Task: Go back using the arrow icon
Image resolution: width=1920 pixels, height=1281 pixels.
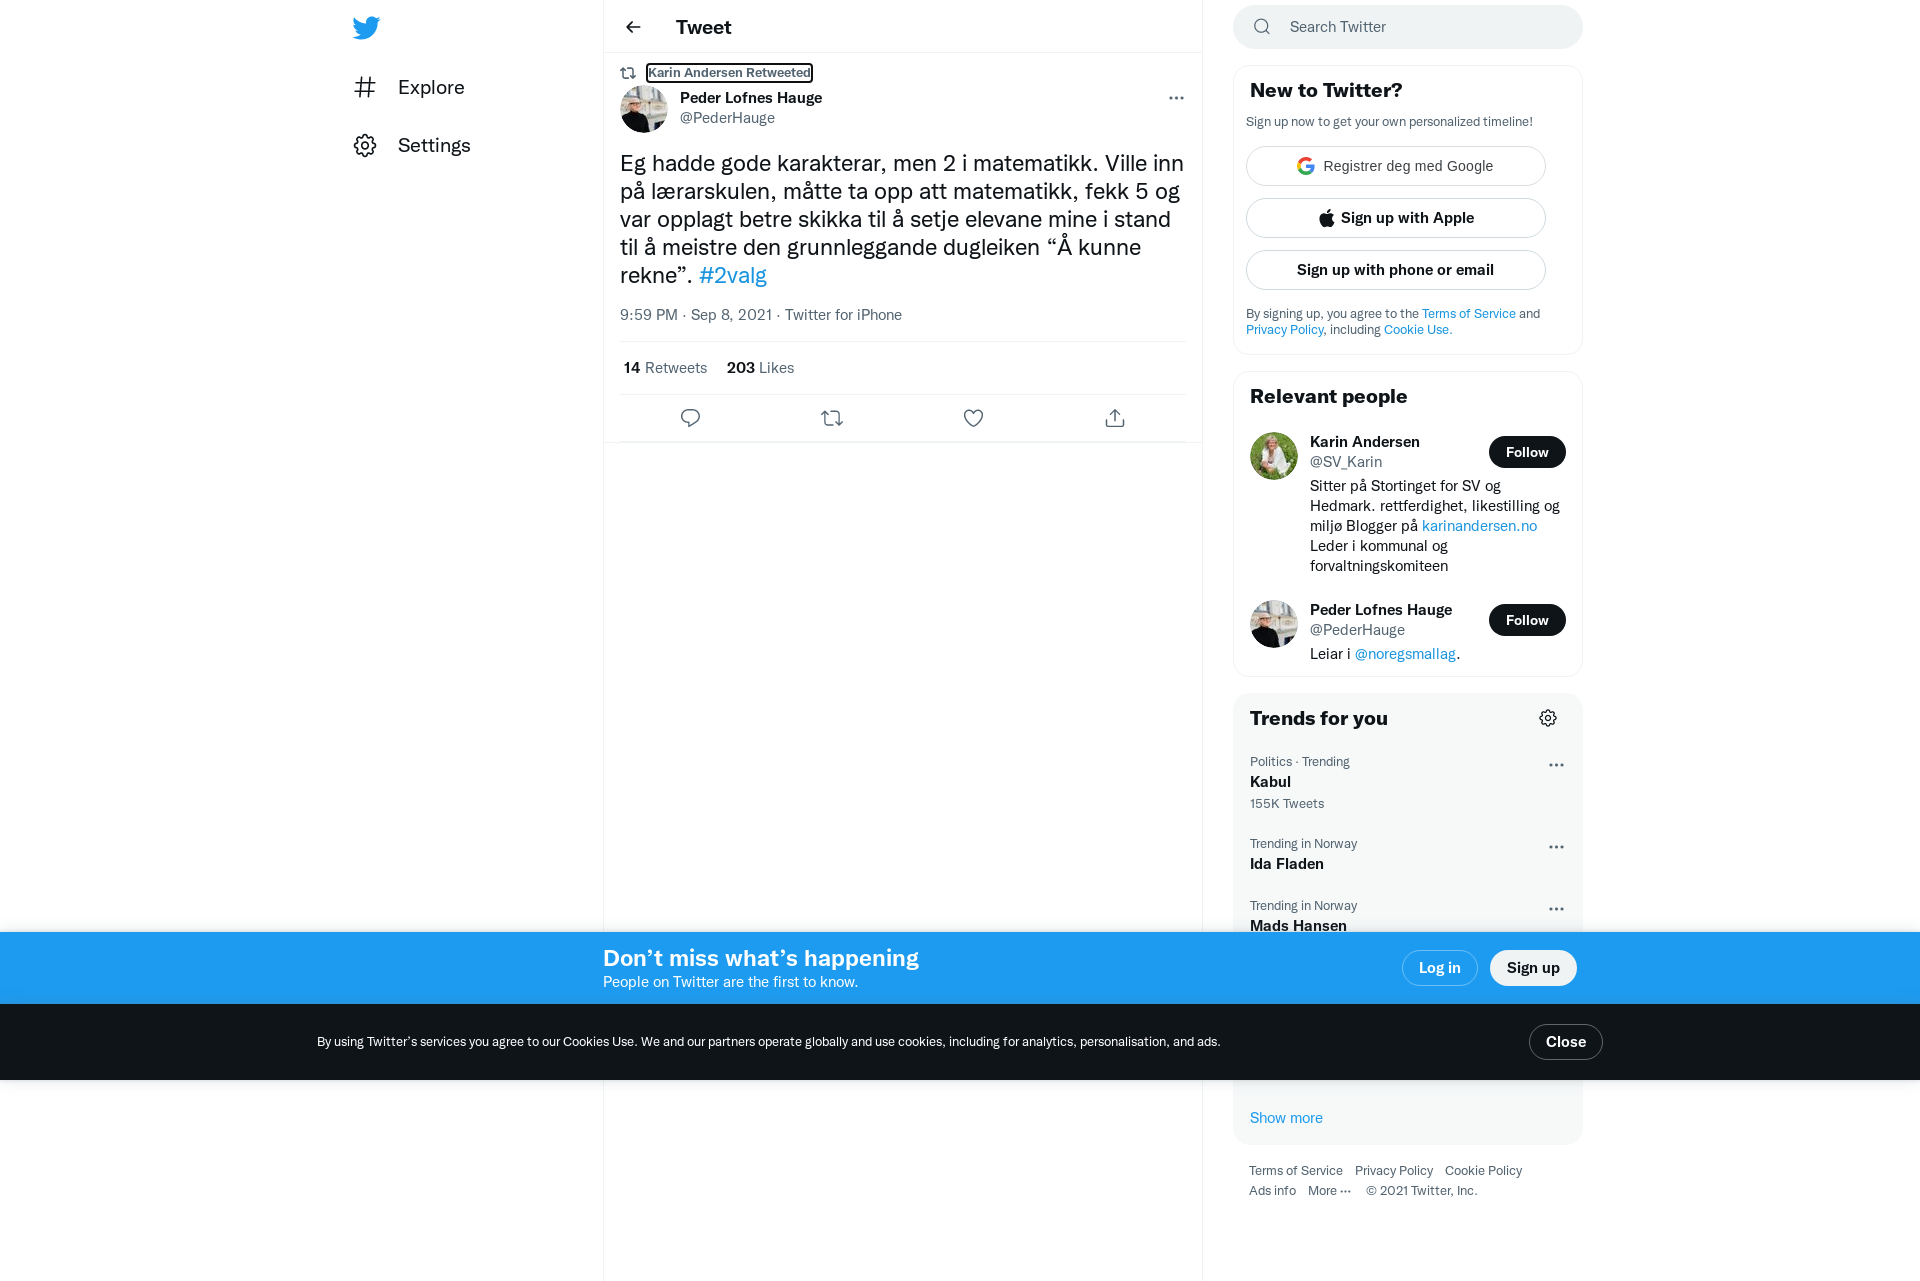Action: 633,27
